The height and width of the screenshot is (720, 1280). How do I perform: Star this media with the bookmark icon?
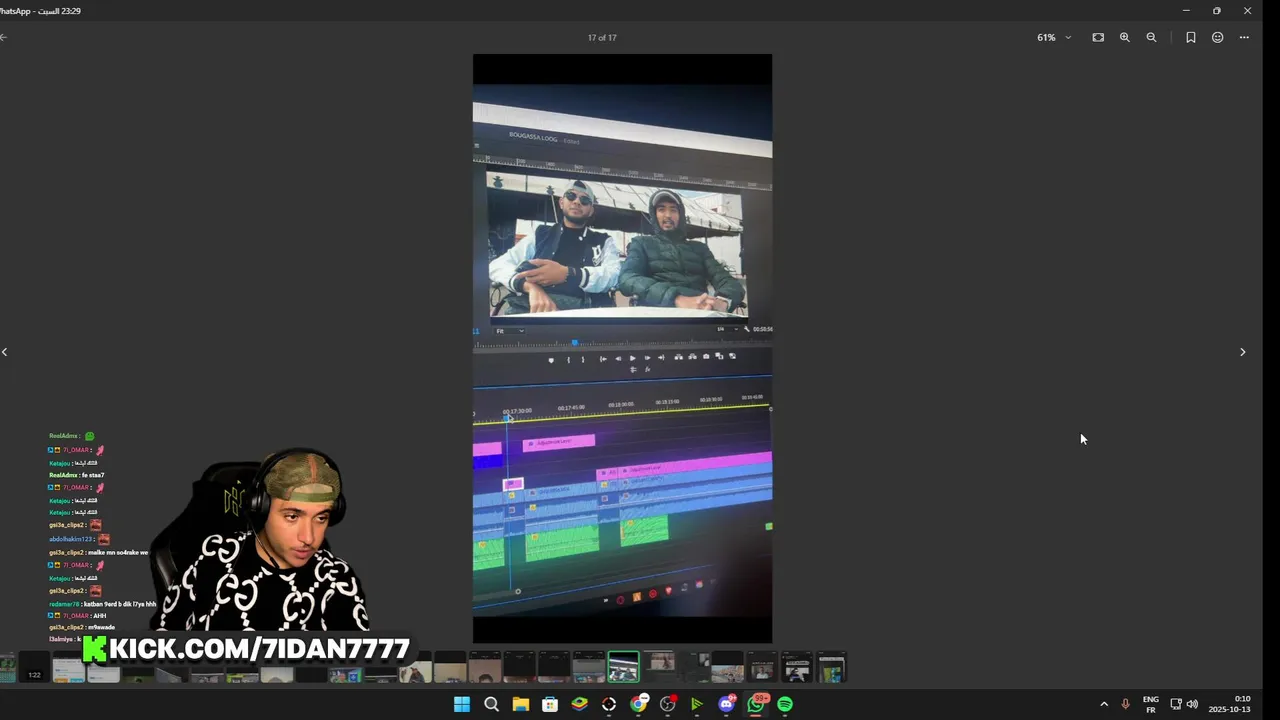pos(1190,37)
